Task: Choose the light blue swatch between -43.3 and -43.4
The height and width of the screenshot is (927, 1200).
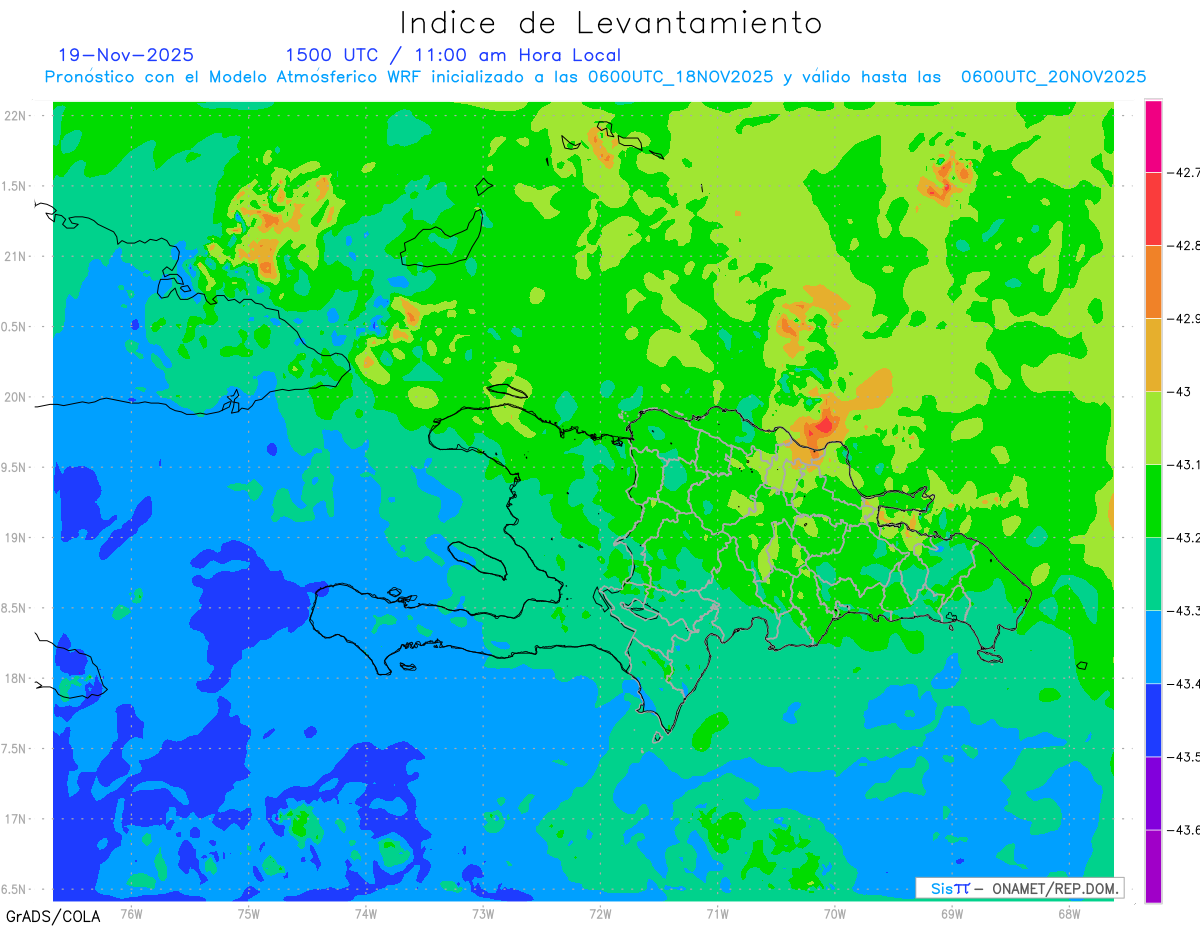Action: click(x=1153, y=646)
